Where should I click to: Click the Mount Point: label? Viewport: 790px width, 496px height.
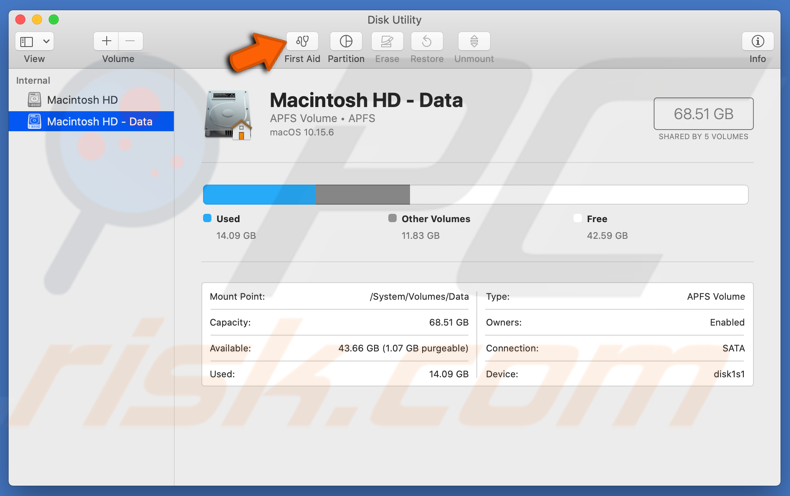click(x=237, y=297)
